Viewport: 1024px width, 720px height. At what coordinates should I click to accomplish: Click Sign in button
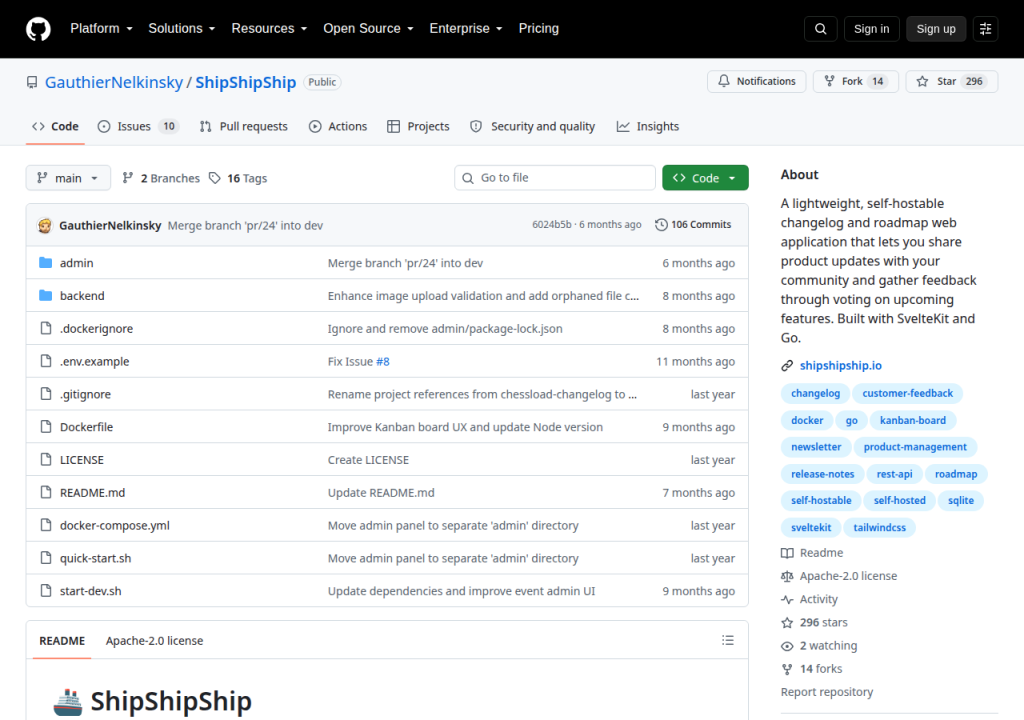tap(871, 29)
